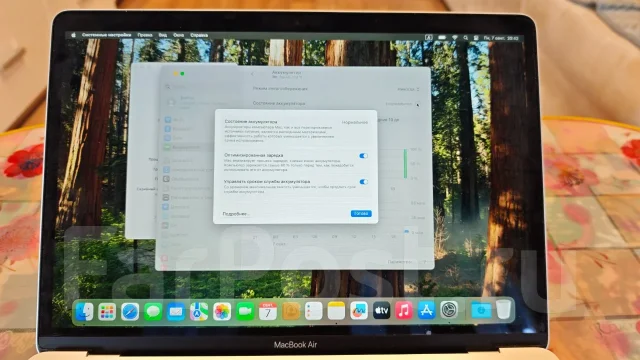
Task: Open the Apple menu
Action: [x=73, y=36]
